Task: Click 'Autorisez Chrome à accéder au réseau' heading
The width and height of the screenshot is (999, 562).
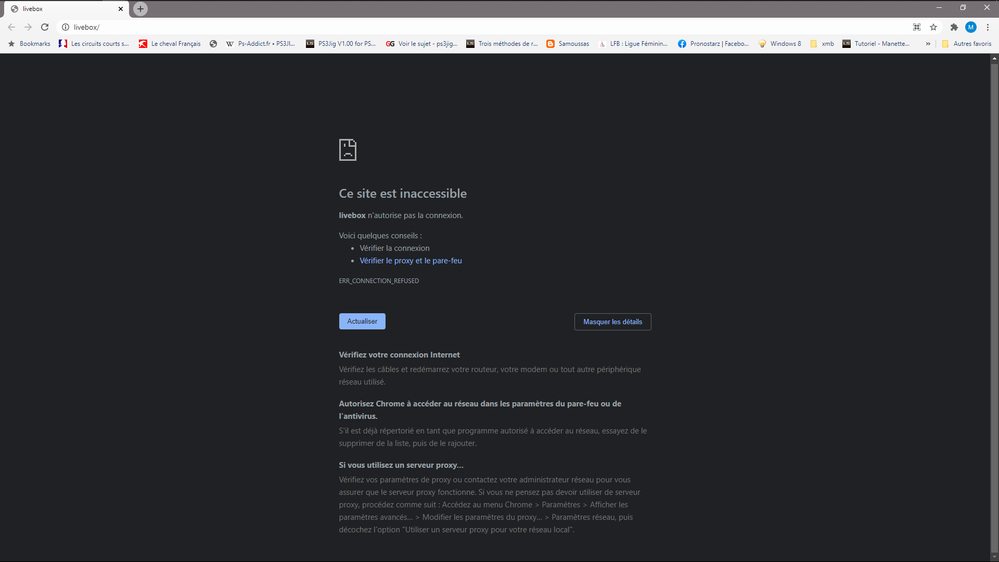Action: [480, 410]
